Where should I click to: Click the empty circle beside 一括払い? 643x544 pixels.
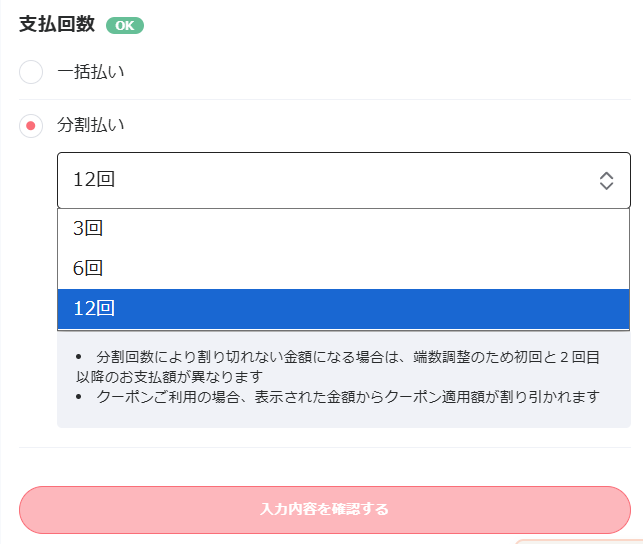[x=31, y=72]
